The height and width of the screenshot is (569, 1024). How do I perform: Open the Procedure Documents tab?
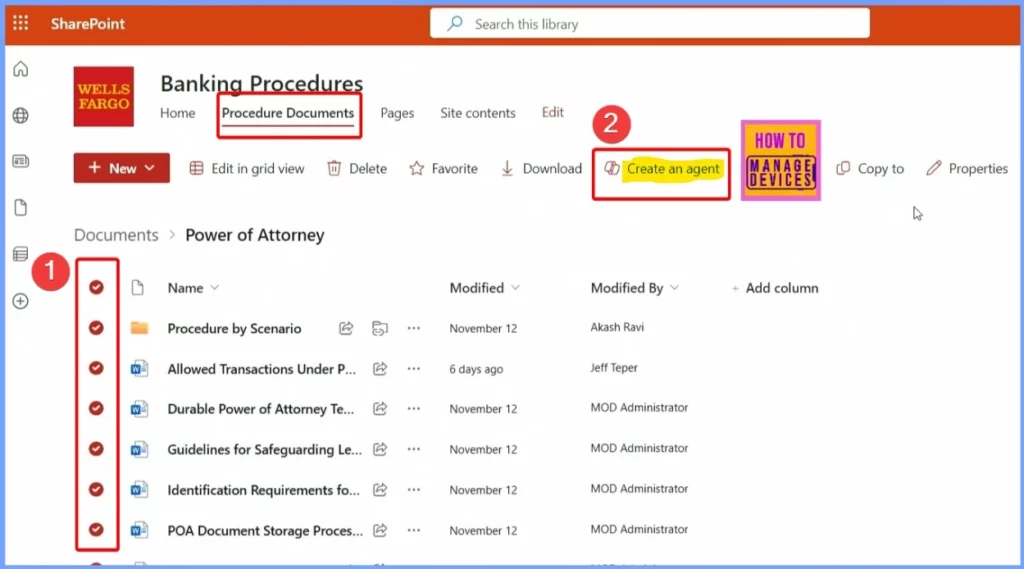[x=288, y=113]
